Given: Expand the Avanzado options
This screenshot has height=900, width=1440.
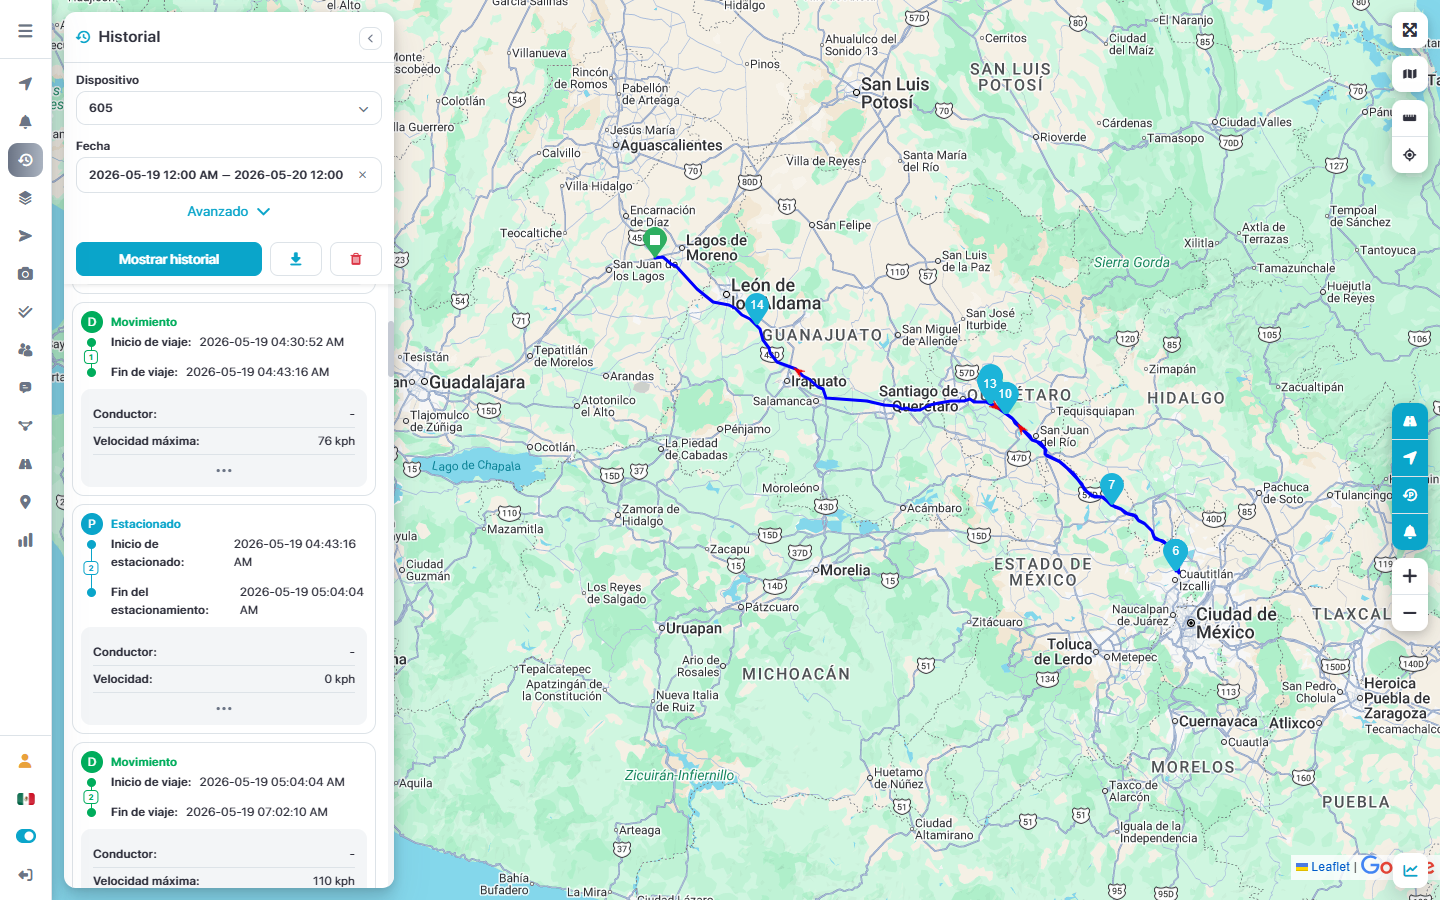Looking at the screenshot, I should pyautogui.click(x=228, y=211).
